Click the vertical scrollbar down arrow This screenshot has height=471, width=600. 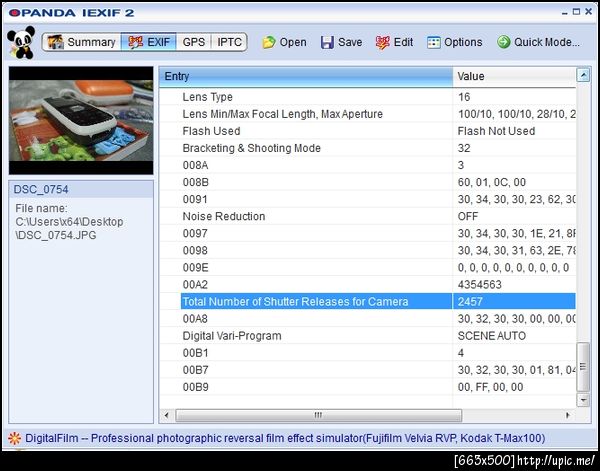(583, 400)
